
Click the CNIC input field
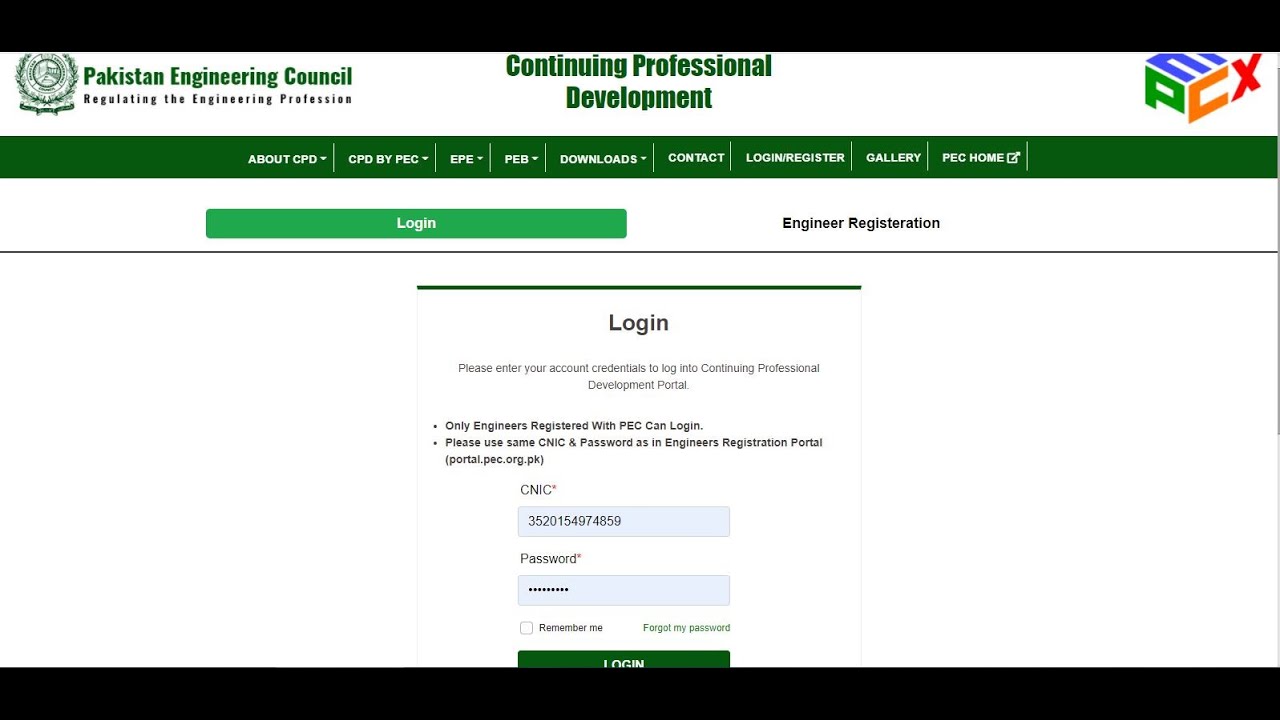[x=624, y=521]
